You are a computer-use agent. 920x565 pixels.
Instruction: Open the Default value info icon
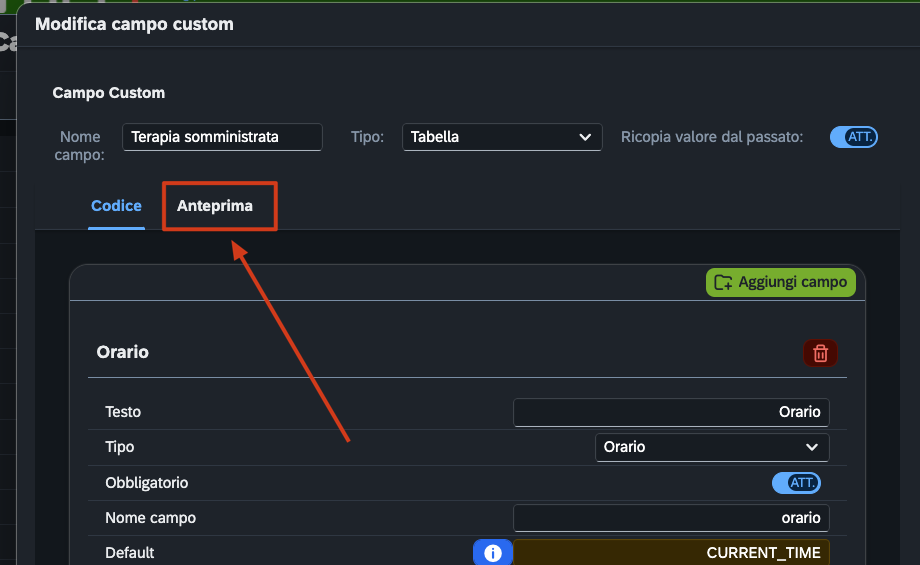click(x=492, y=553)
